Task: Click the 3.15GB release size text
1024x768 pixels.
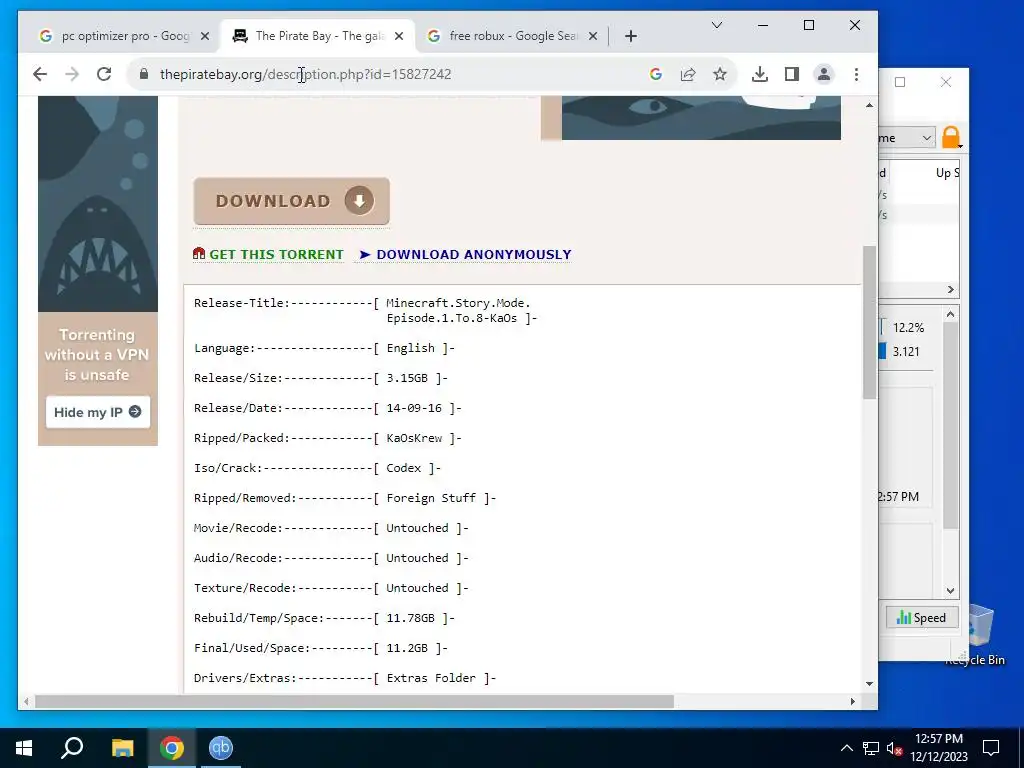Action: tap(408, 378)
